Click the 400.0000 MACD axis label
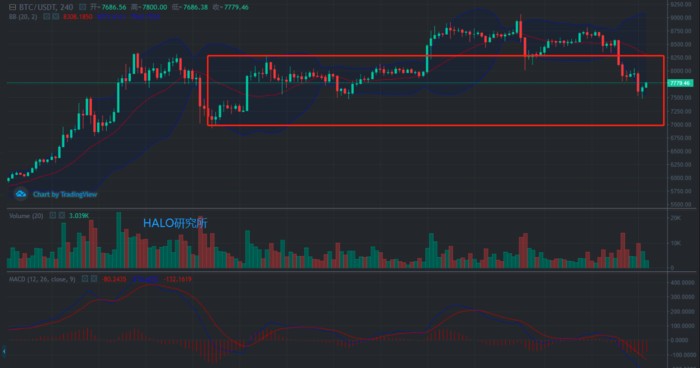Image resolution: width=700 pixels, height=368 pixels. click(682, 283)
